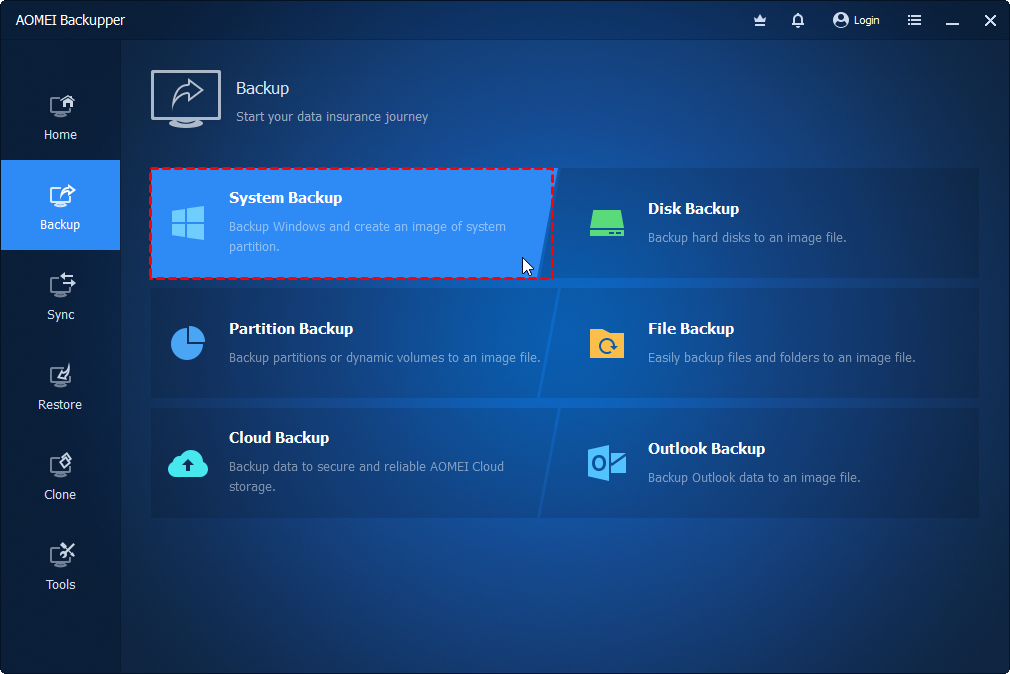Select the Backup icon in sidebar
1010x674 pixels.
point(62,196)
